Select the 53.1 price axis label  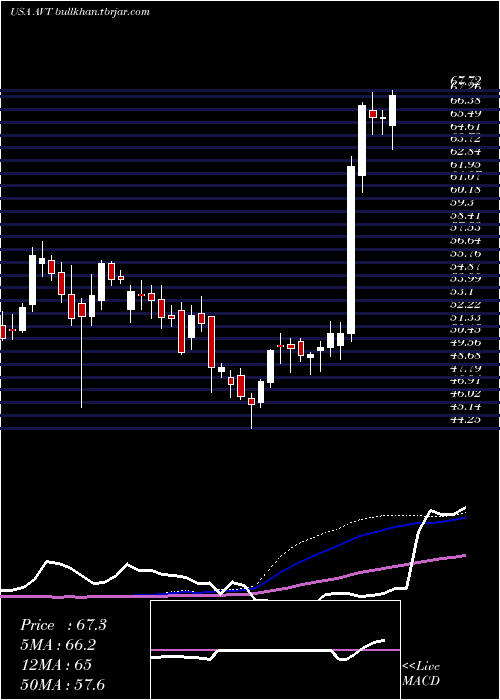tap(462, 292)
